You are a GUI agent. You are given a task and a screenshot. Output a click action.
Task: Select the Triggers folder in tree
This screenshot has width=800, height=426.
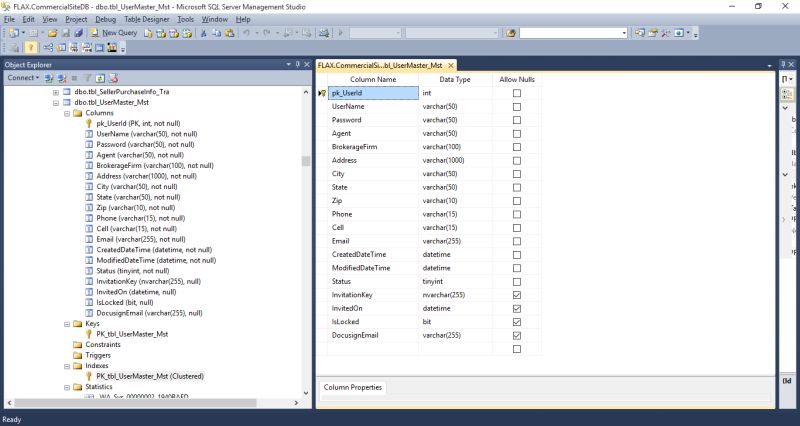pyautogui.click(x=92, y=355)
